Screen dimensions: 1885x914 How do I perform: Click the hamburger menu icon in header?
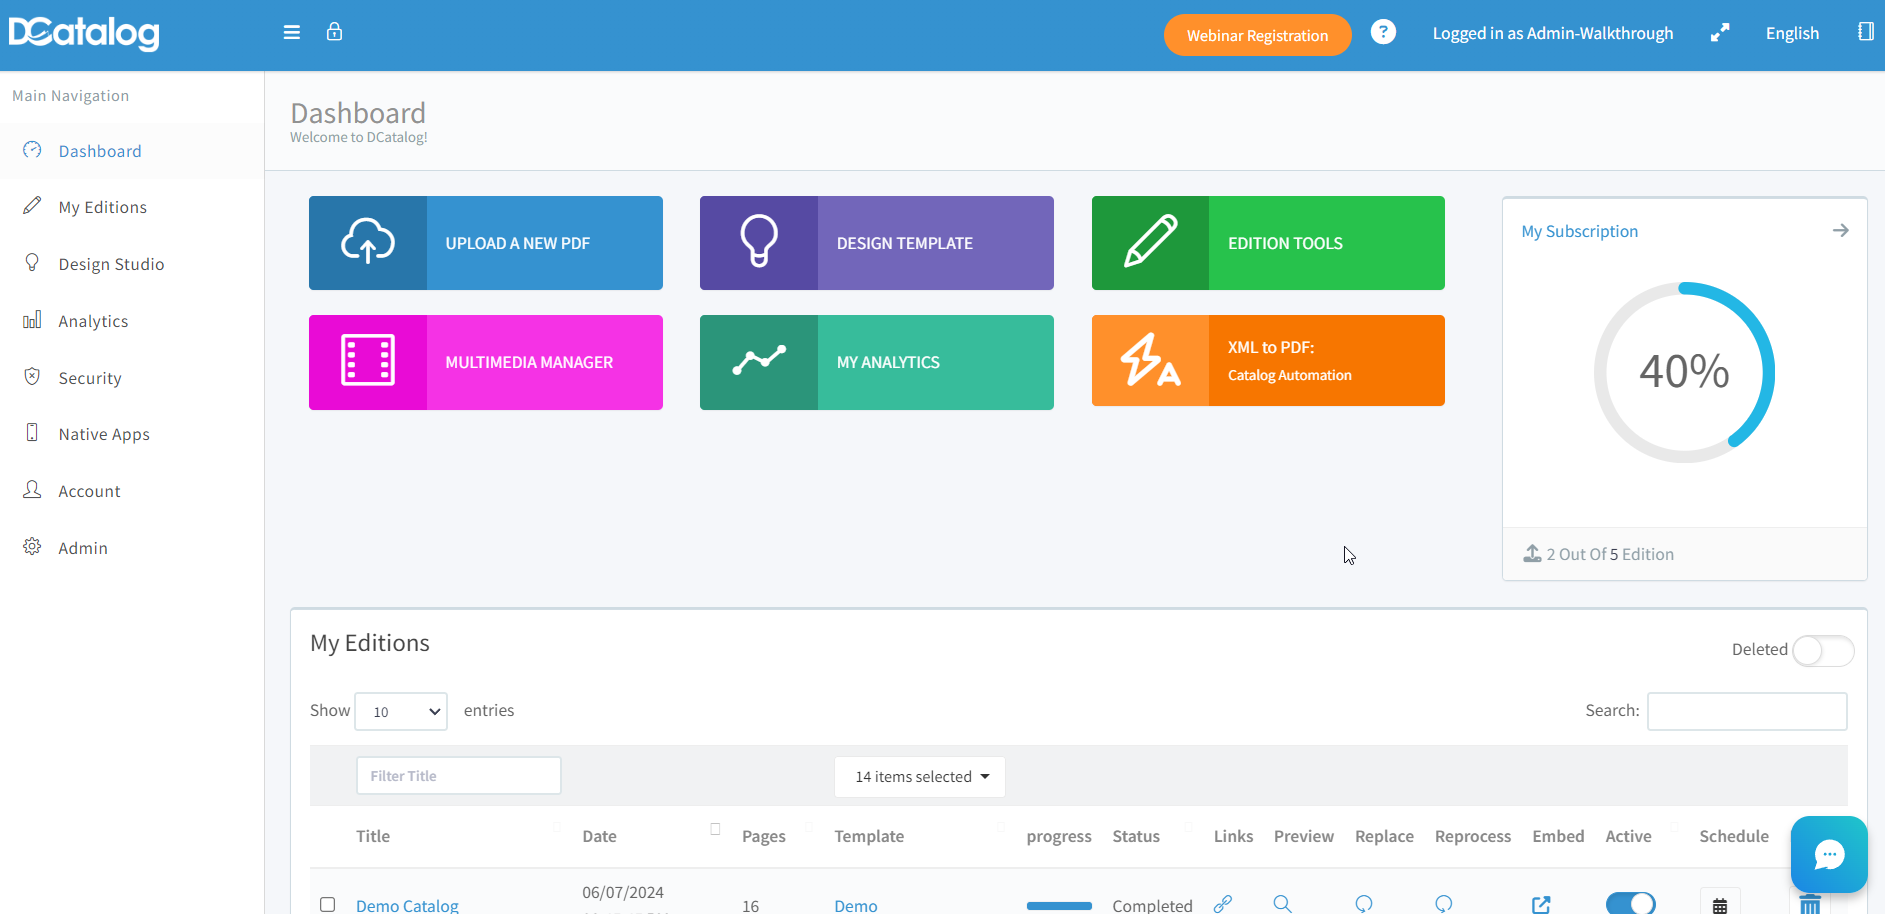[x=292, y=33]
